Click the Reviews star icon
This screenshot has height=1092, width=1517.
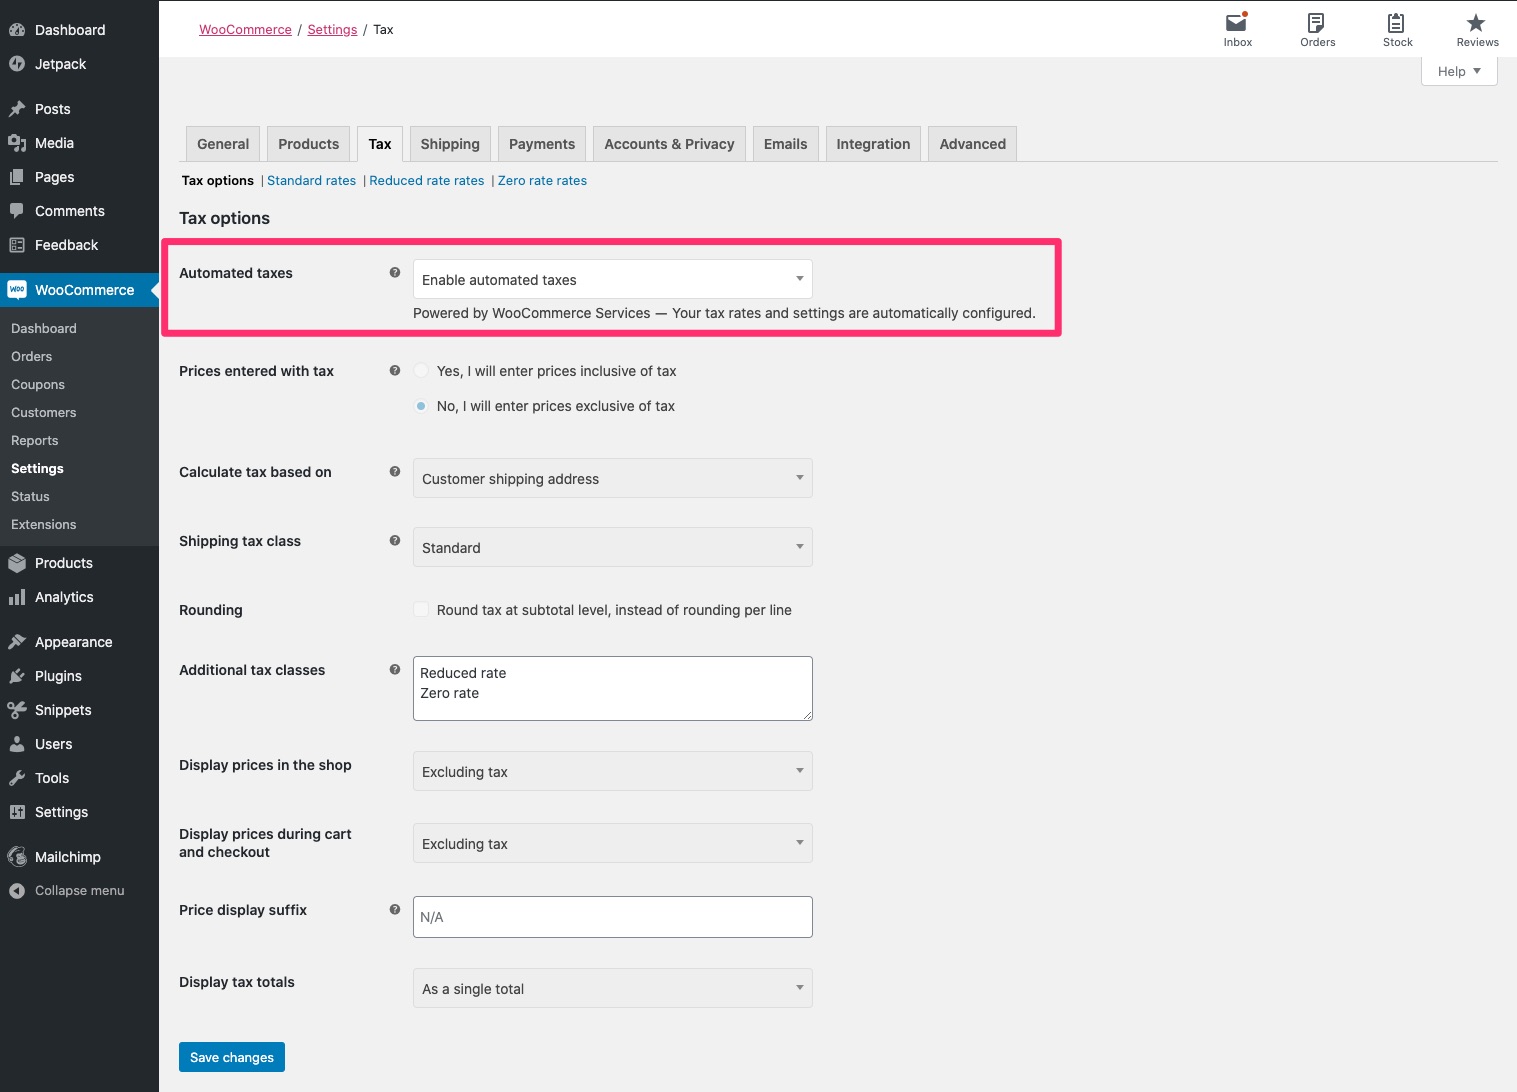pos(1476,29)
